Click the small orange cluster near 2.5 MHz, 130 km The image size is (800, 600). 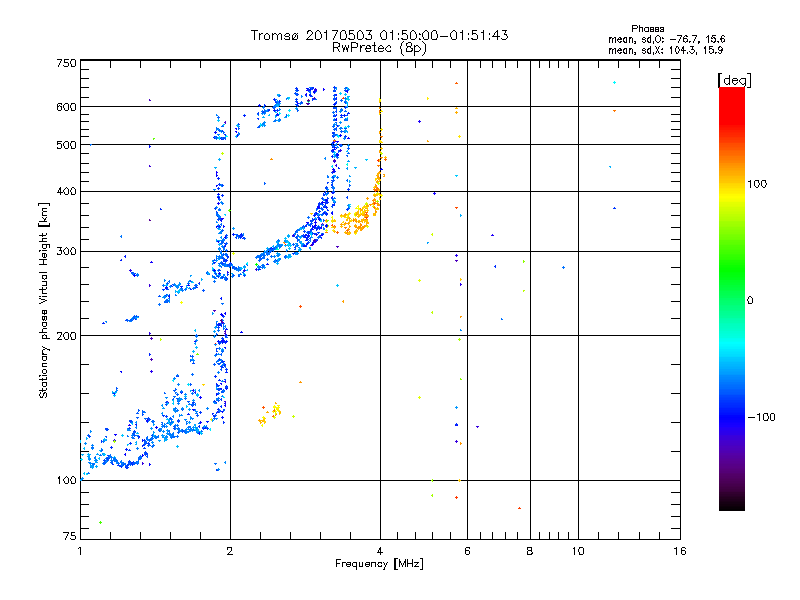(x=270, y=414)
